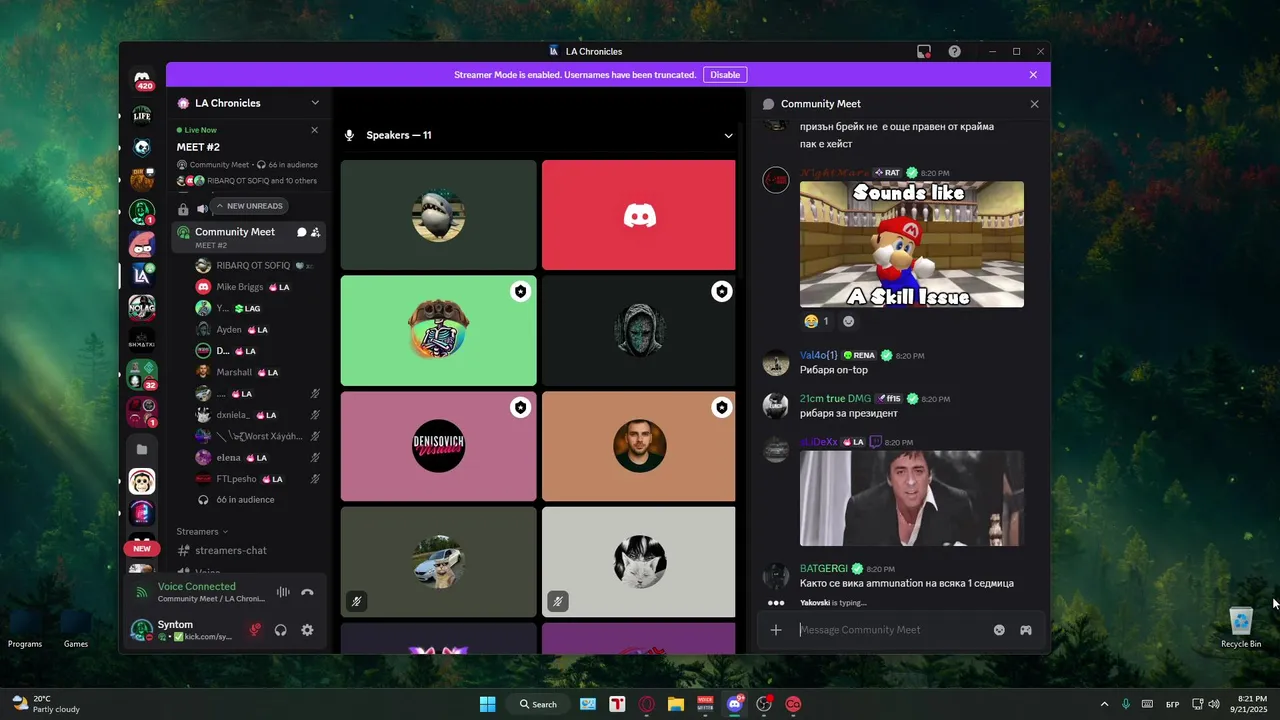The width and height of the screenshot is (1280, 720).
Task: Open the Discord inbox icon in title bar
Action: click(x=924, y=51)
